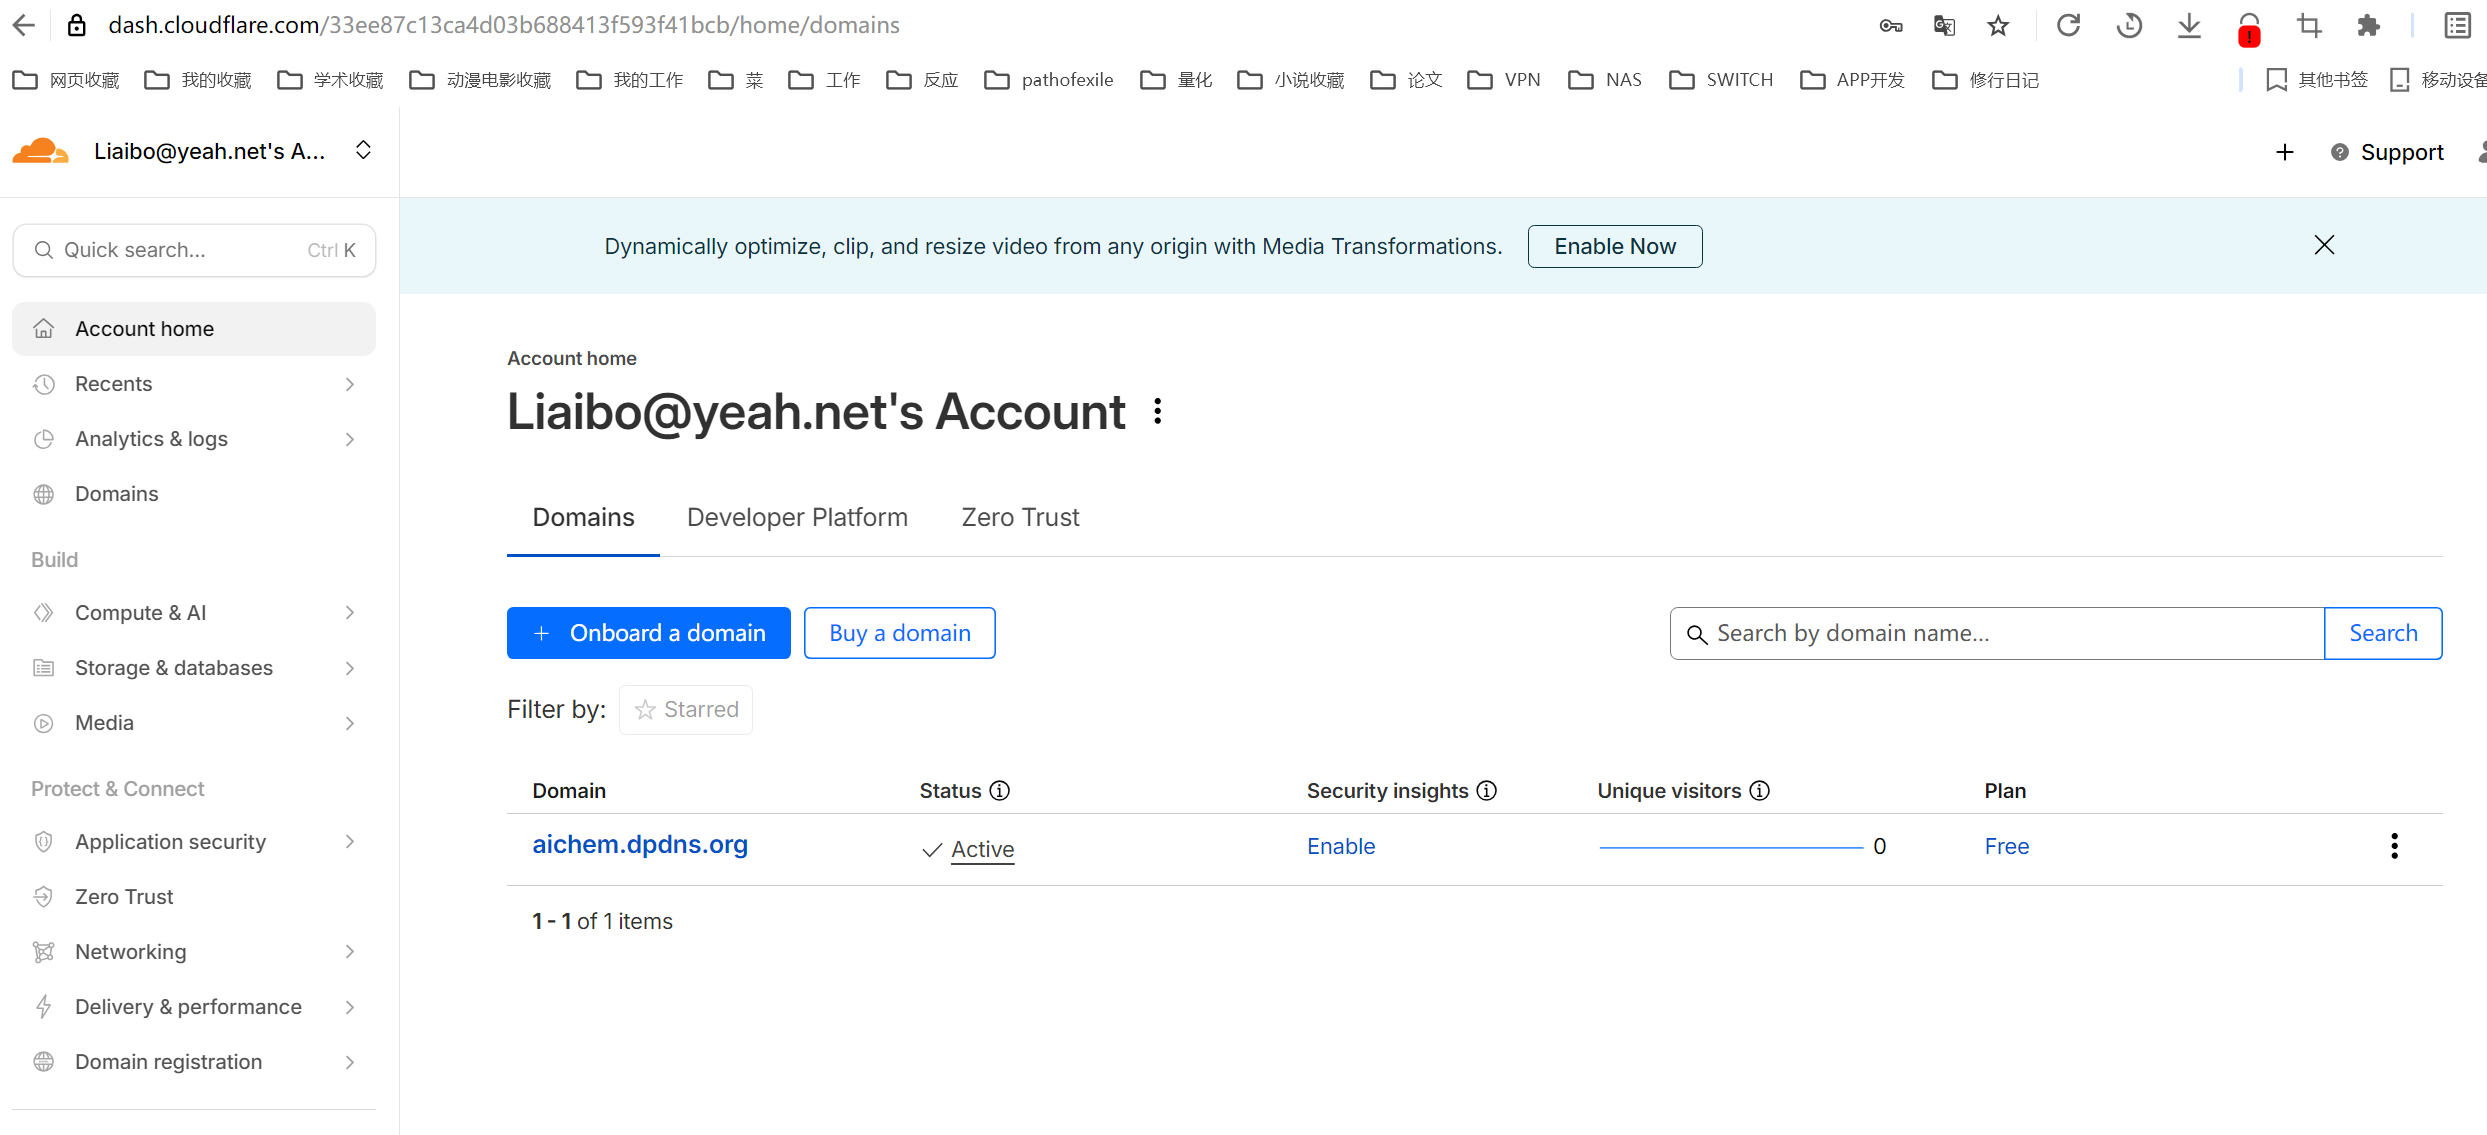Click Onboard a domain button
The width and height of the screenshot is (2487, 1135).
pyautogui.click(x=648, y=633)
